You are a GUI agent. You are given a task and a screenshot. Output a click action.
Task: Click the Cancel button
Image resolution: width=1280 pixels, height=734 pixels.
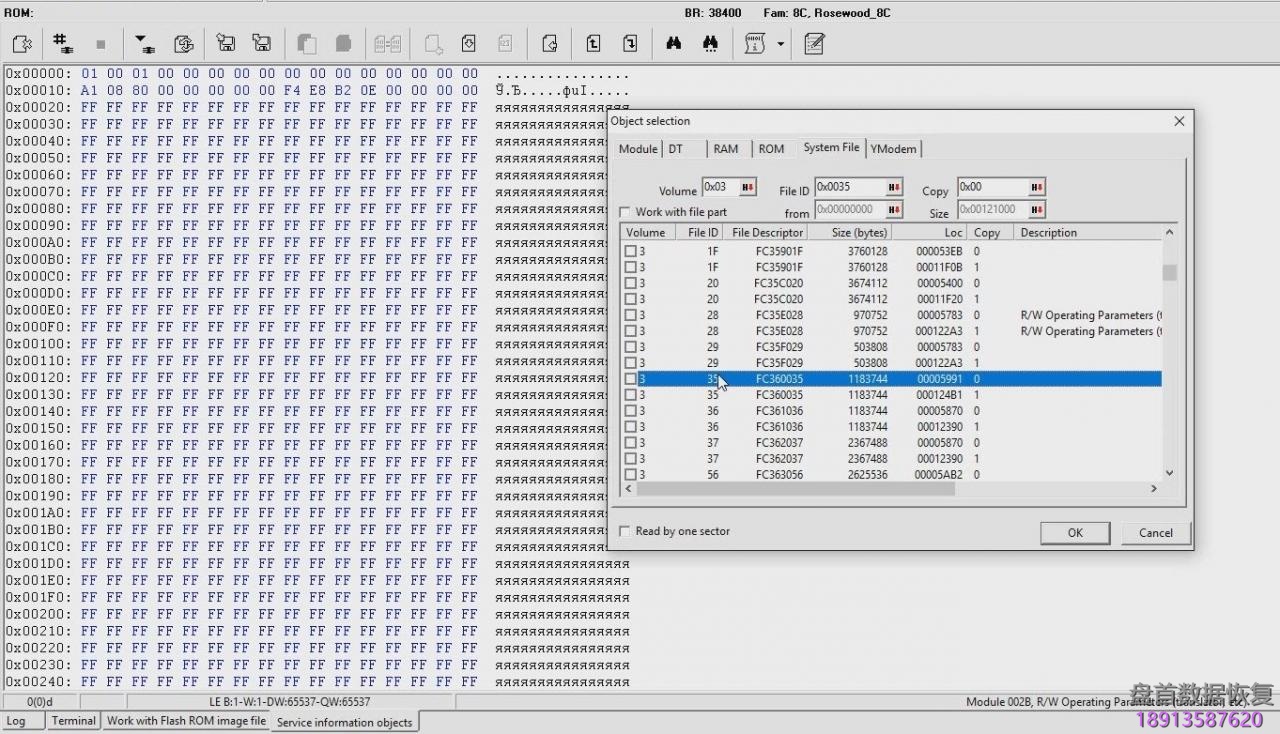pyautogui.click(x=1155, y=532)
